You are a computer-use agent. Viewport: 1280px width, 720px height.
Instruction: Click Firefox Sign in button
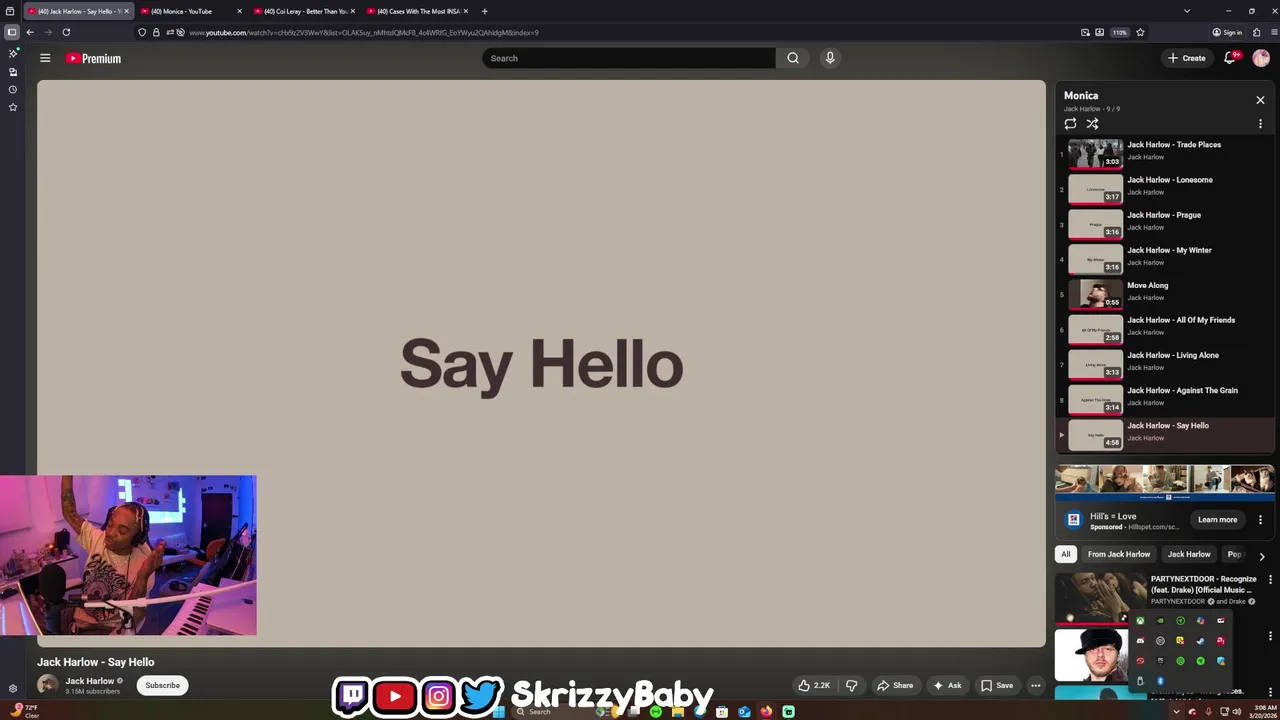pyautogui.click(x=1227, y=32)
